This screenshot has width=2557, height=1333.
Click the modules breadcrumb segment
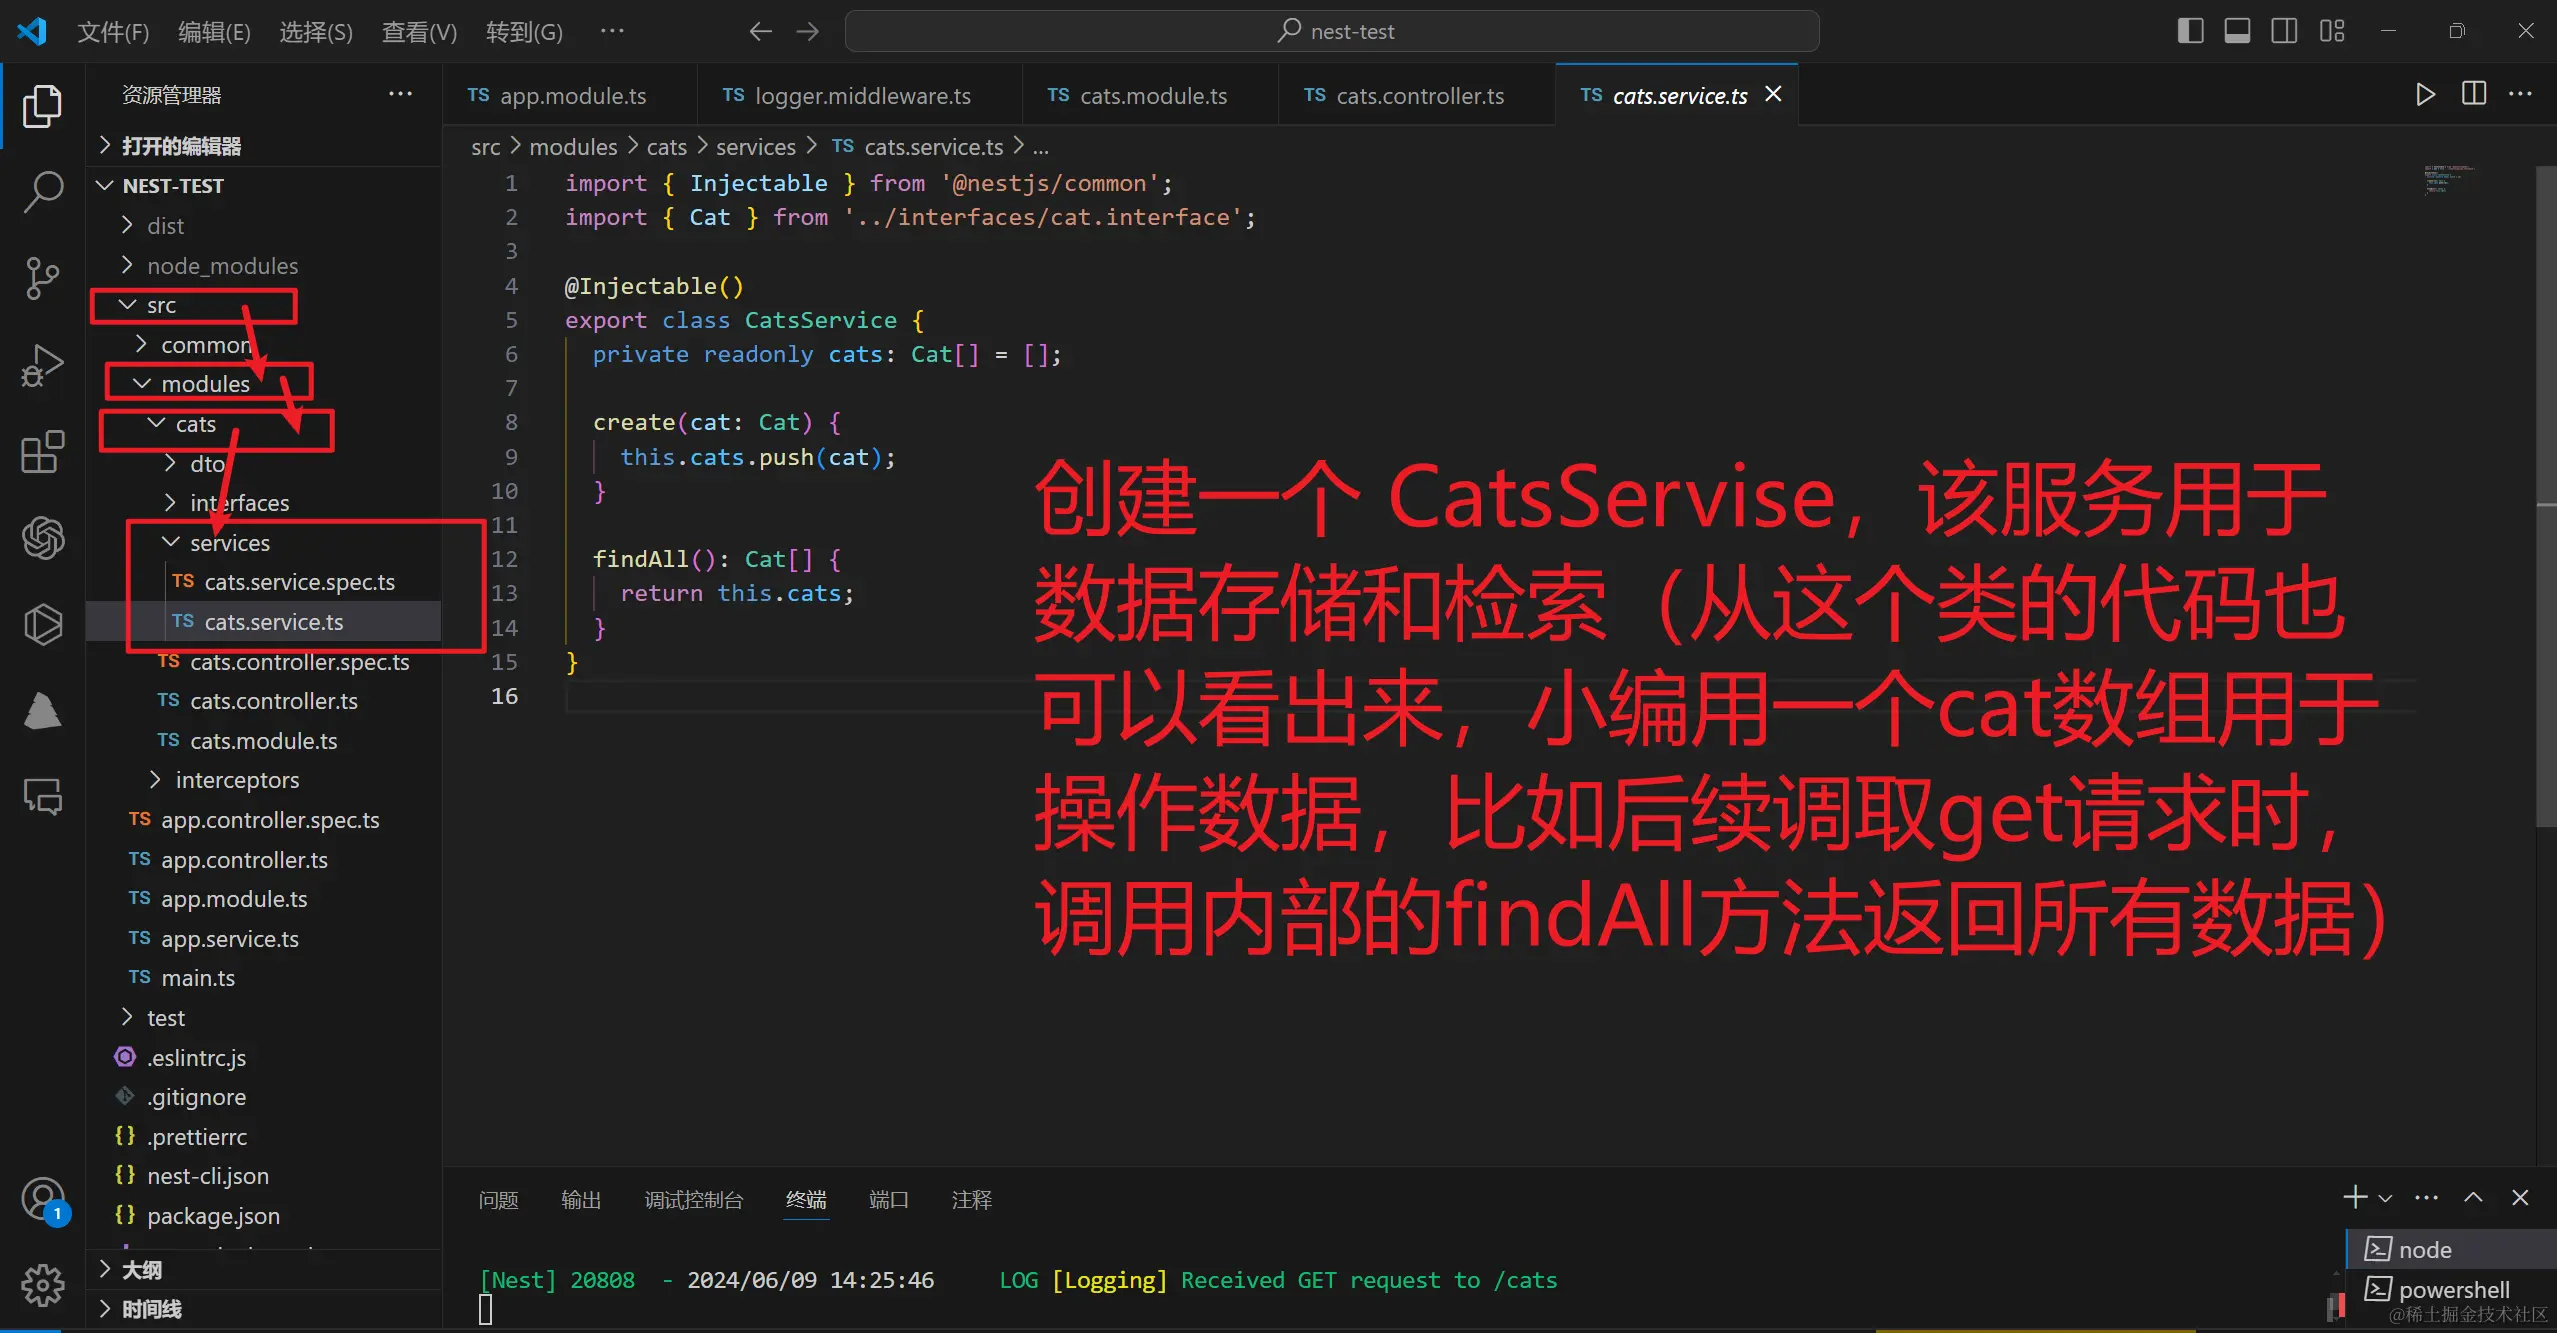point(573,147)
